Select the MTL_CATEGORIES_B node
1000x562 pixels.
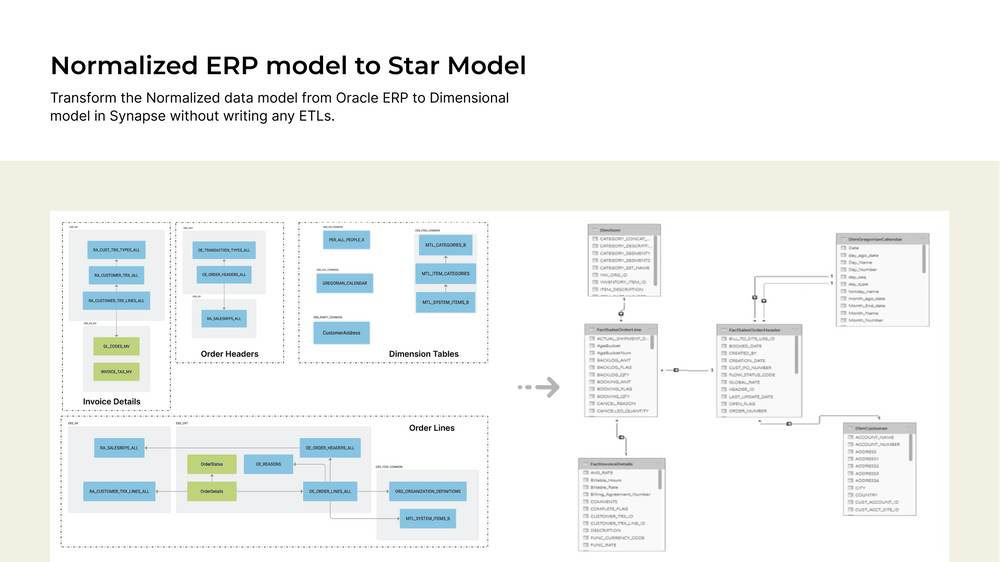(x=445, y=245)
